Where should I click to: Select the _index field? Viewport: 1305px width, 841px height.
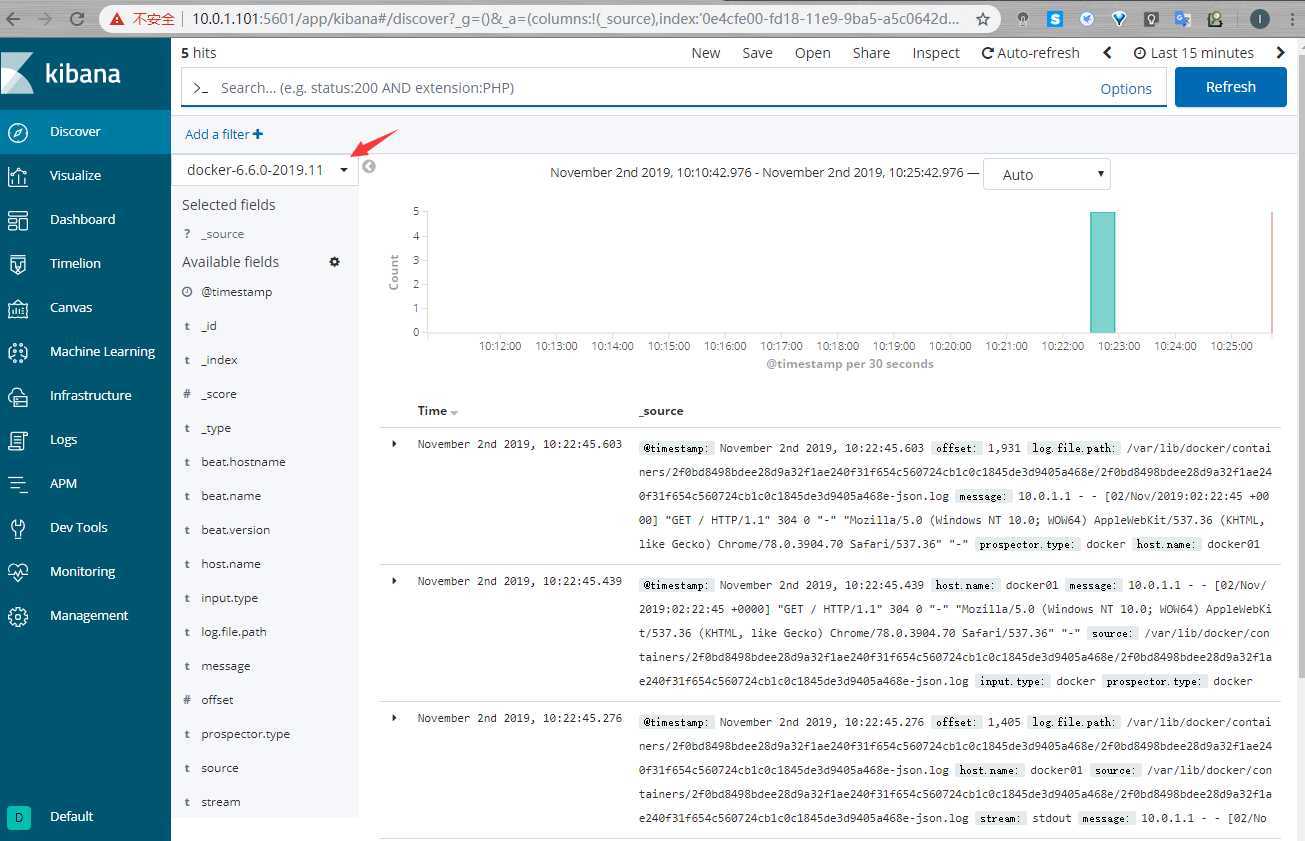pos(219,359)
